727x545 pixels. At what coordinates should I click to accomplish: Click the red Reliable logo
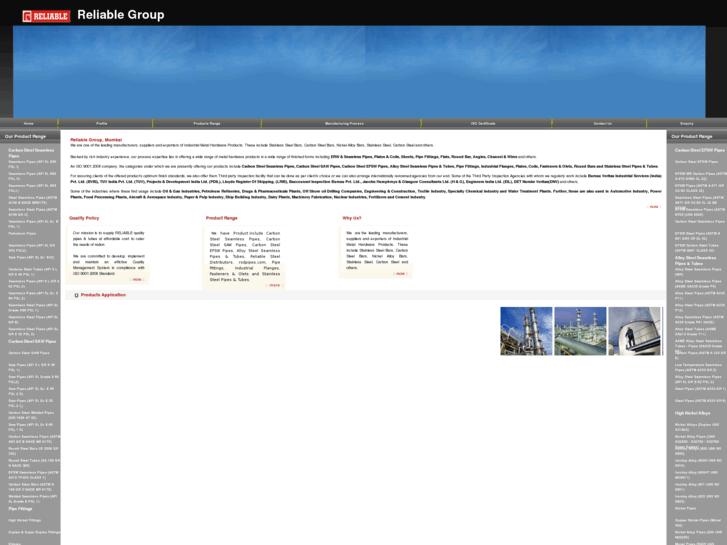click(46, 16)
